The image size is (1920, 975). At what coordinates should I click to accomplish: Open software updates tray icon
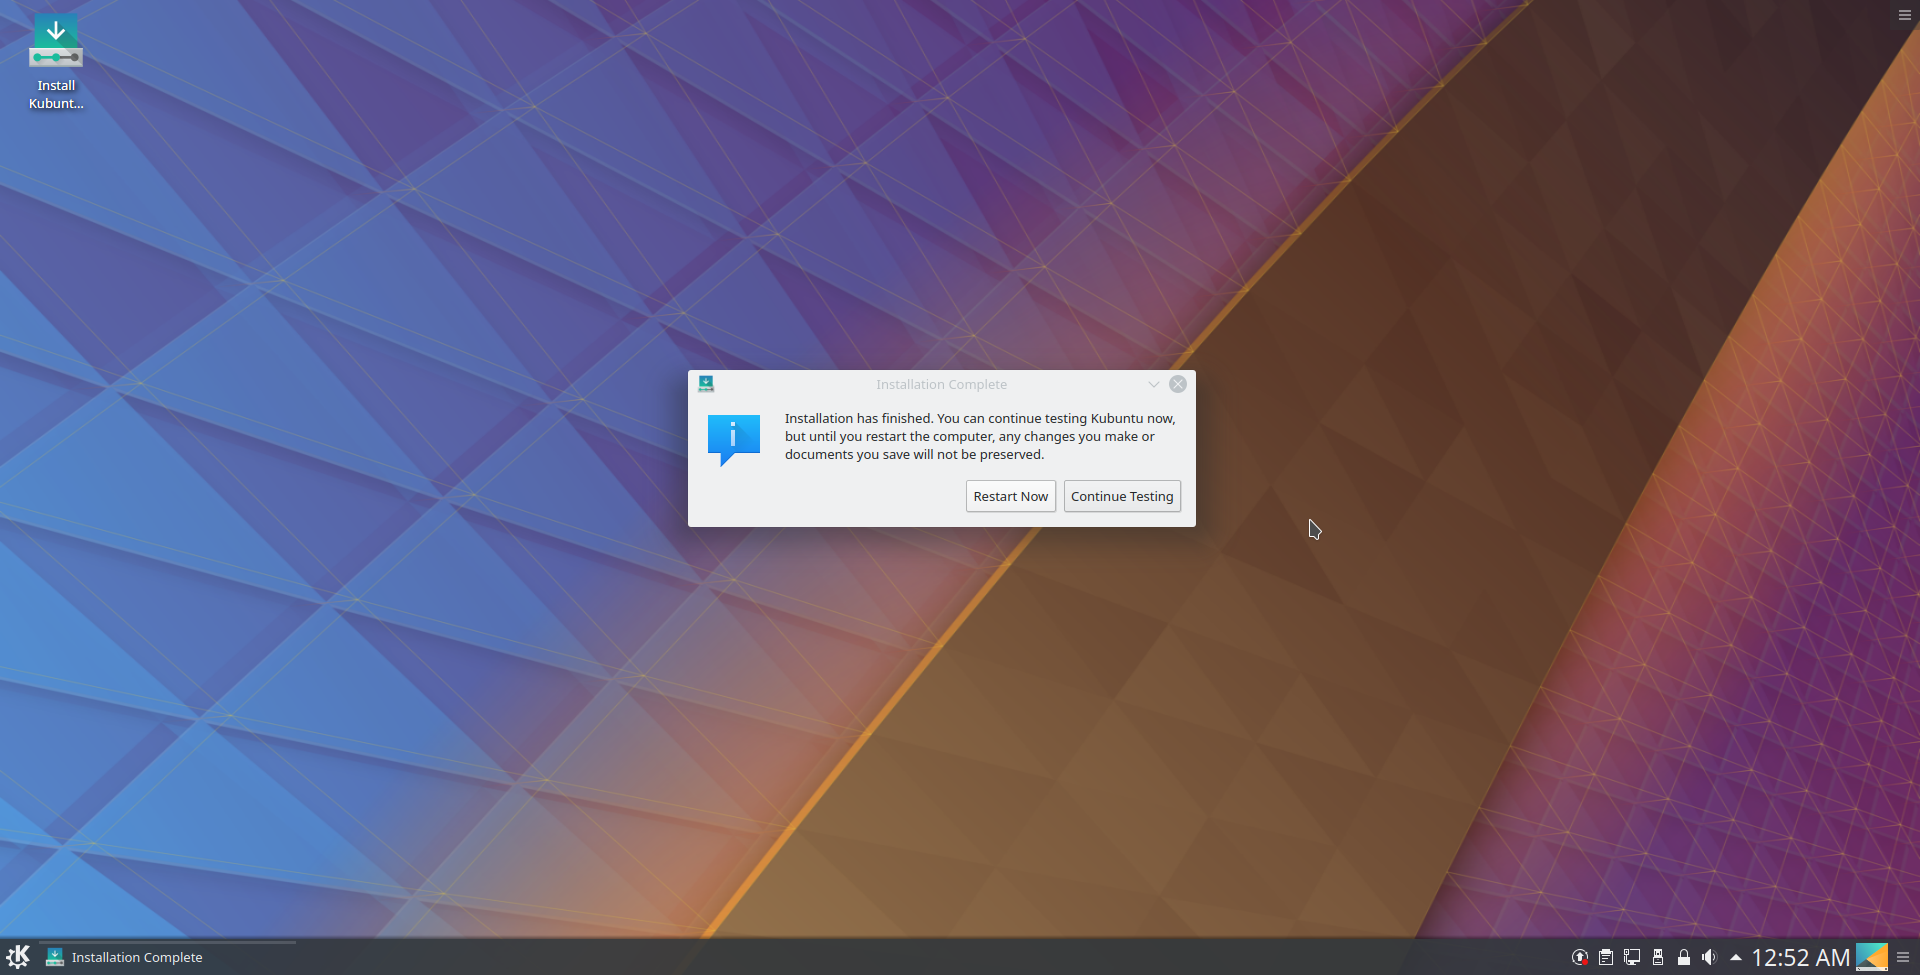point(1579,957)
